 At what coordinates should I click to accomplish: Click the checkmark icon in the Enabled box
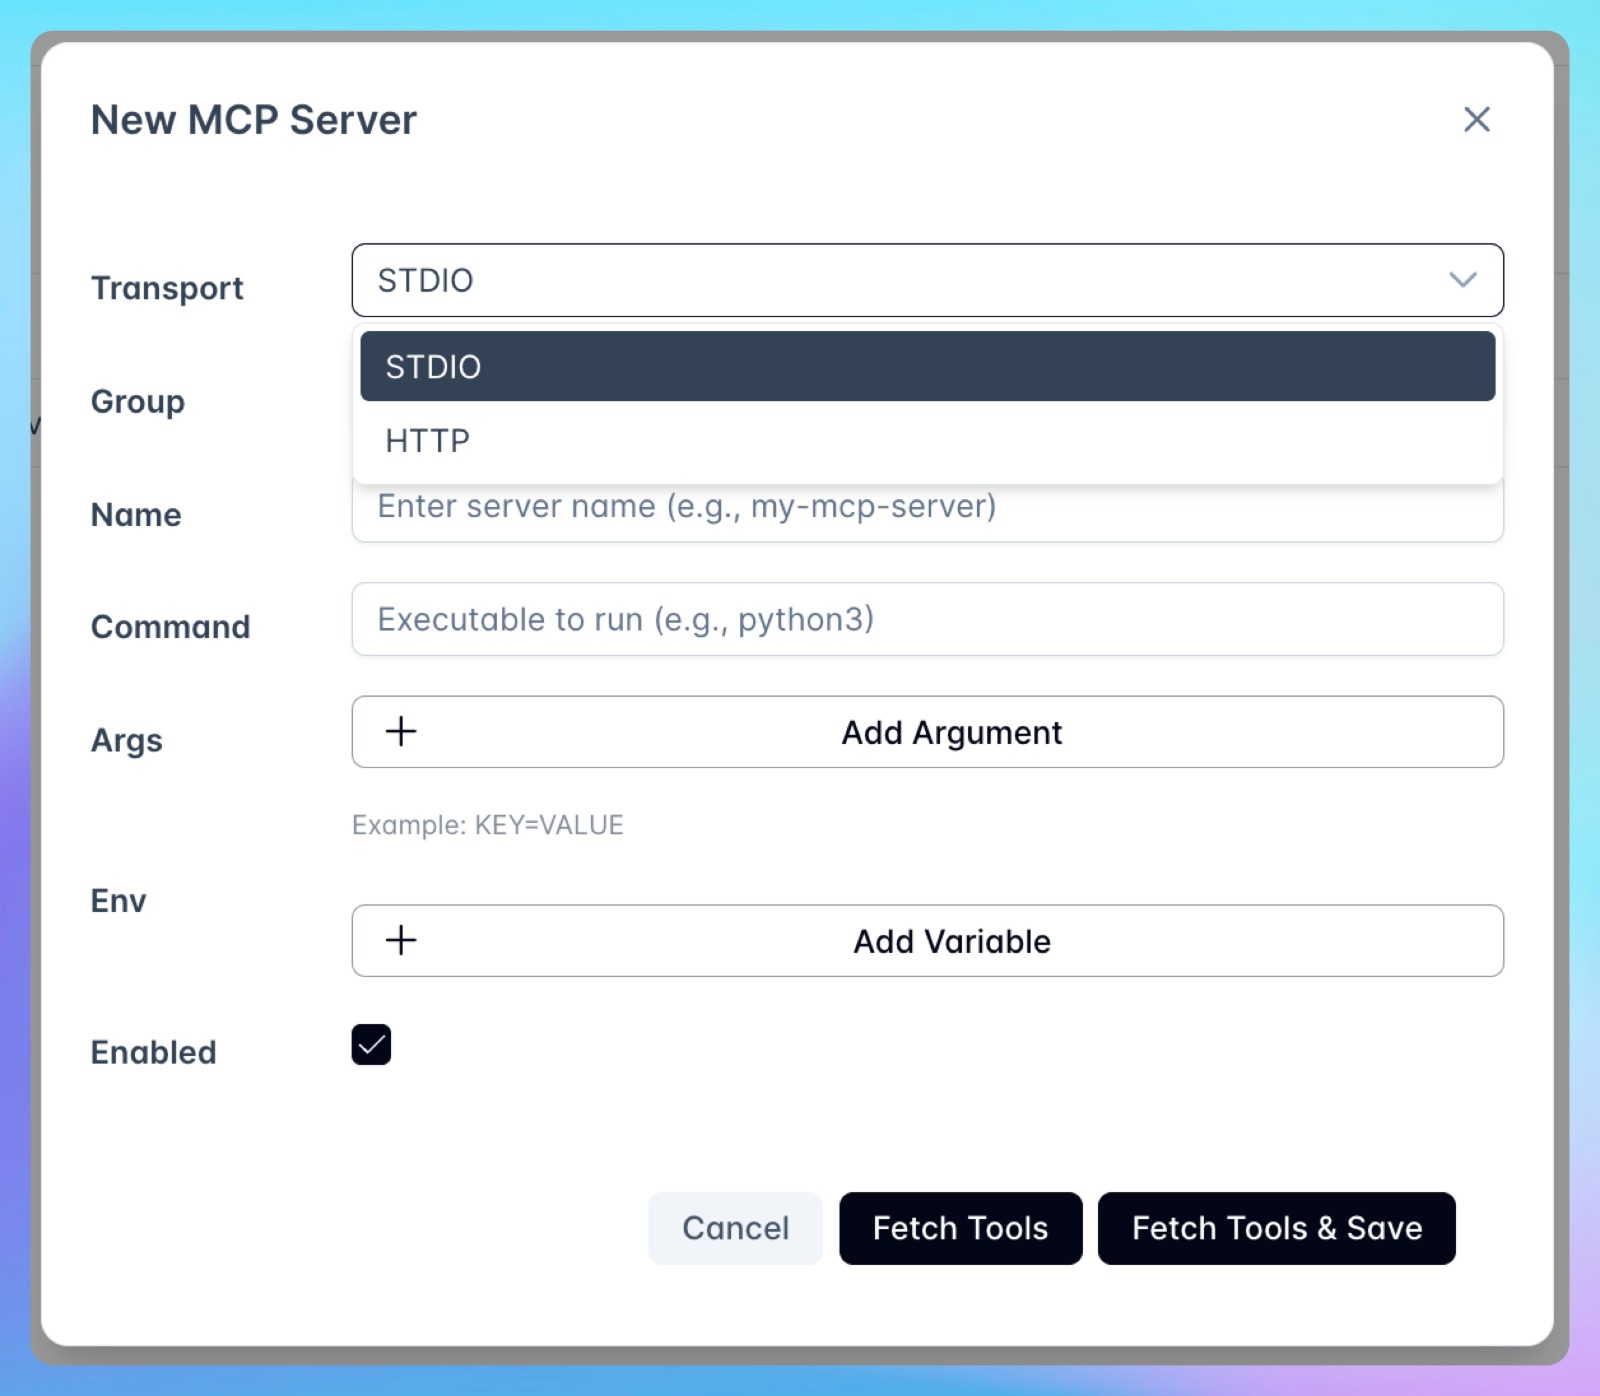pyautogui.click(x=371, y=1045)
